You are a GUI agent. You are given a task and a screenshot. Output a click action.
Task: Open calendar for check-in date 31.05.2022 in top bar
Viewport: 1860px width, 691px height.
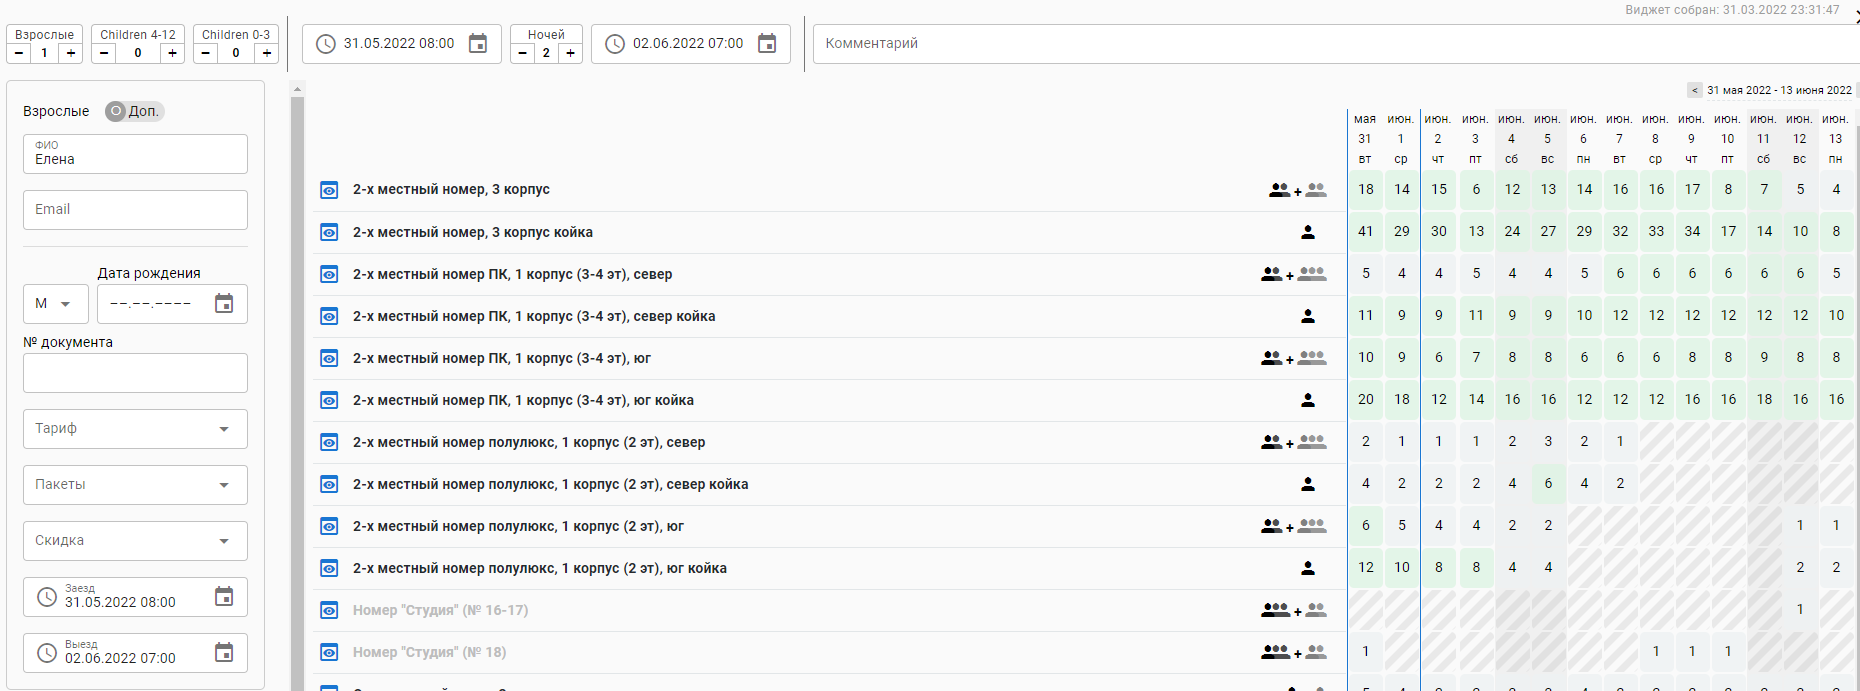[x=478, y=44]
